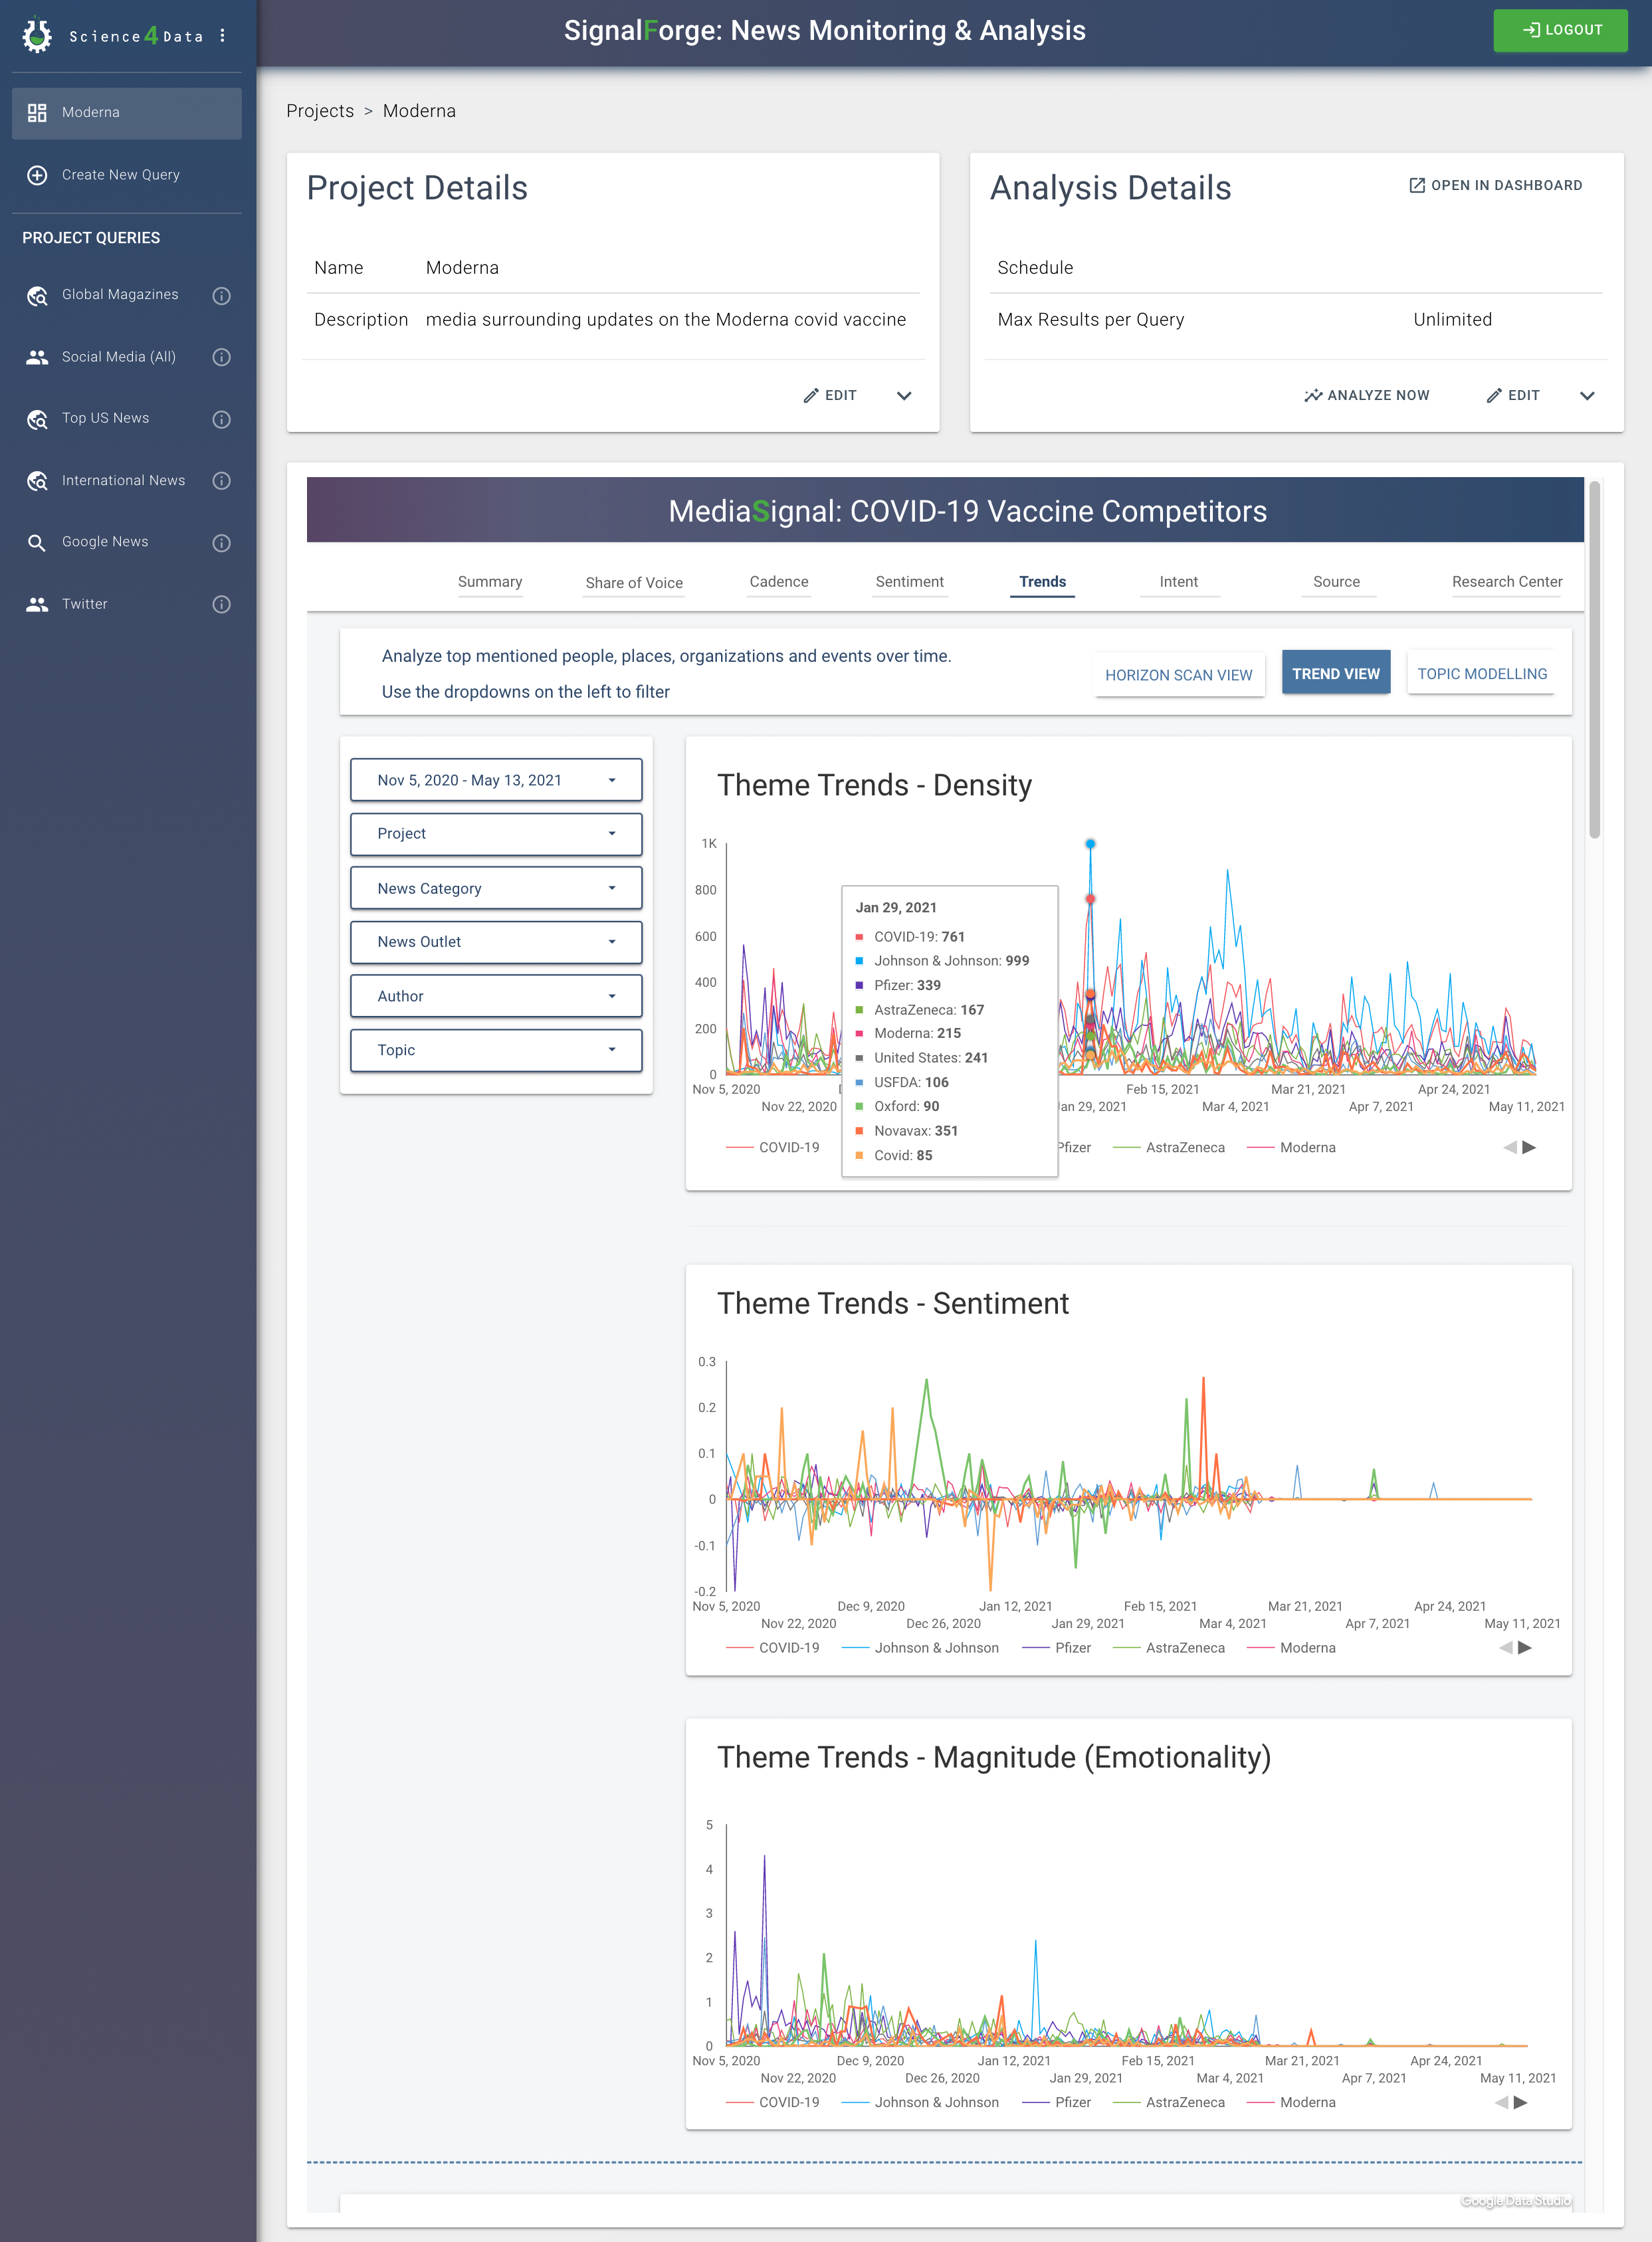
Task: Click the Projects breadcrumb link
Action: 320,111
